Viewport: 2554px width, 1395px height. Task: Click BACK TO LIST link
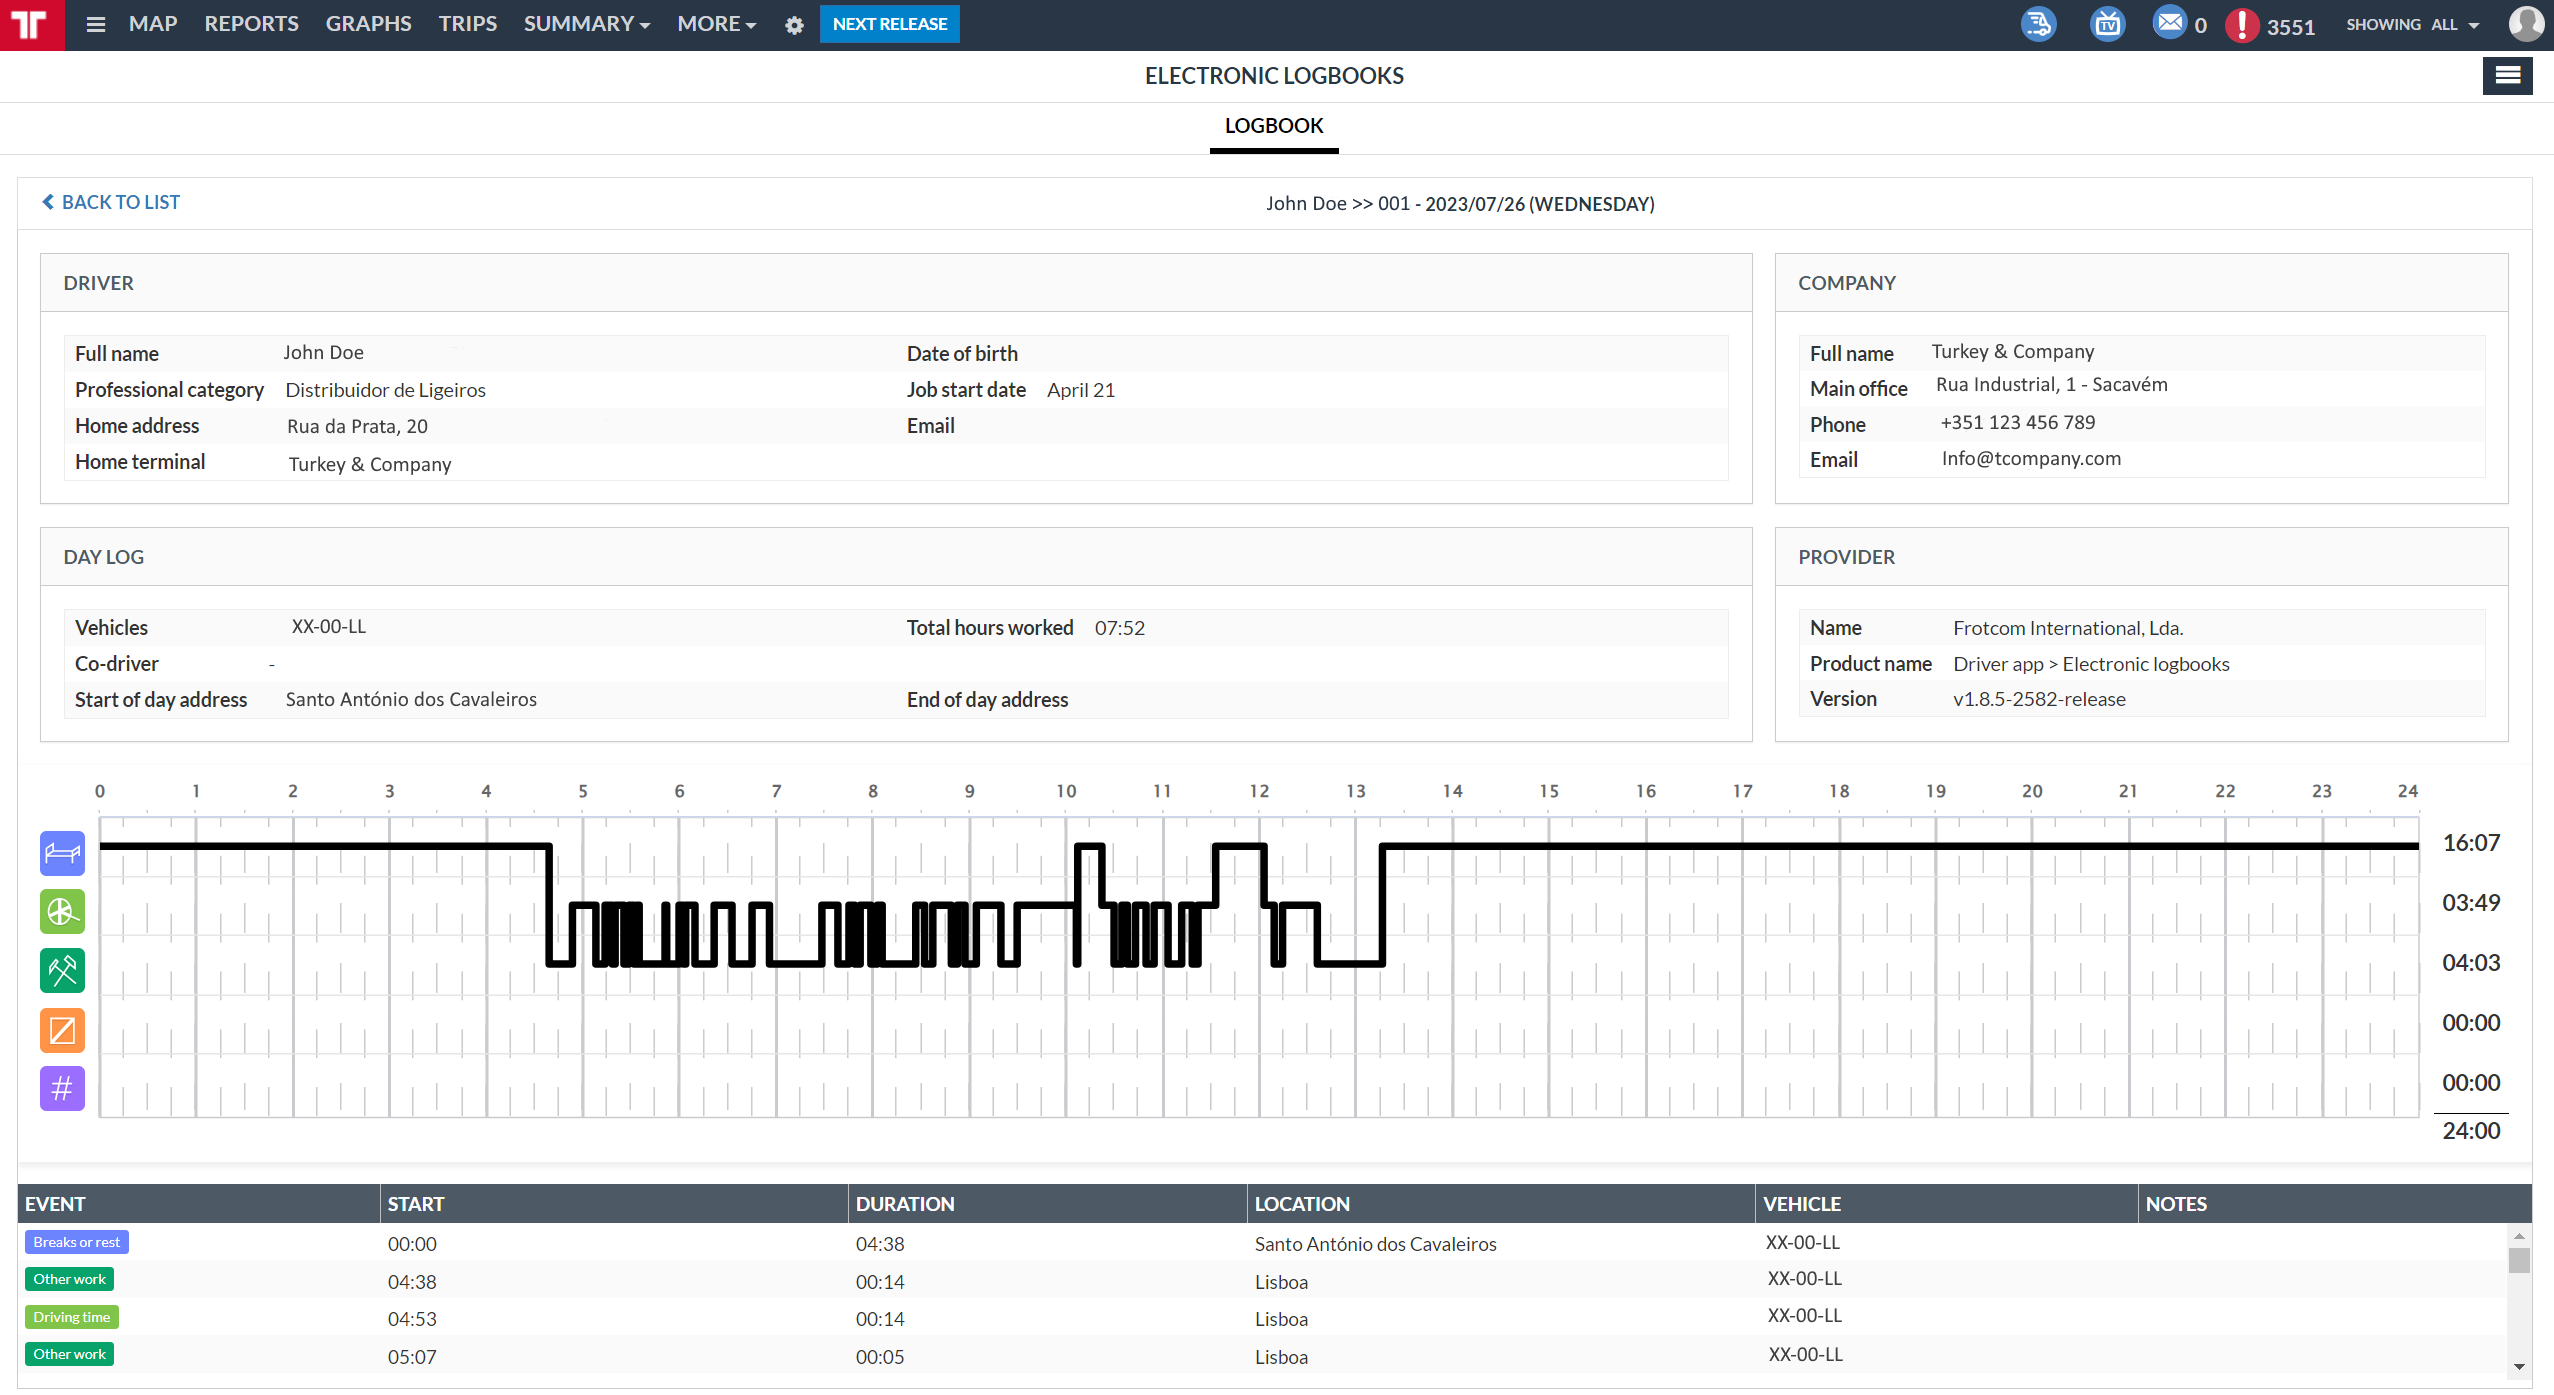click(x=109, y=202)
